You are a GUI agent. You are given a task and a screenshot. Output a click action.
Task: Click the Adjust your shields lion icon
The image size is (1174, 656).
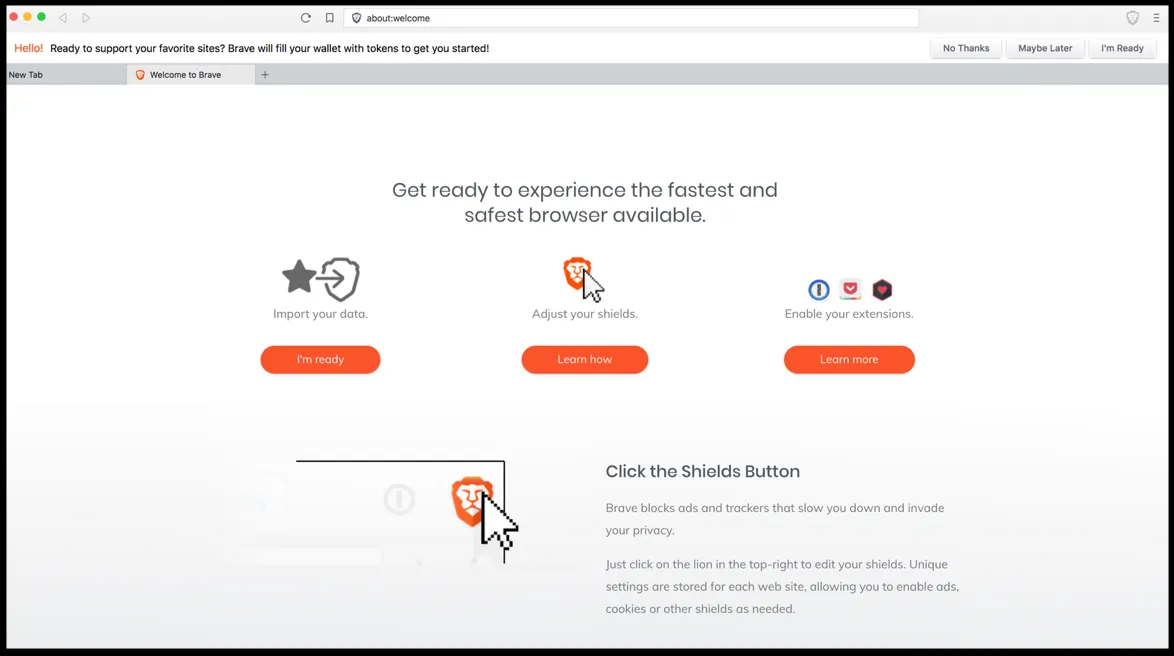click(x=583, y=279)
